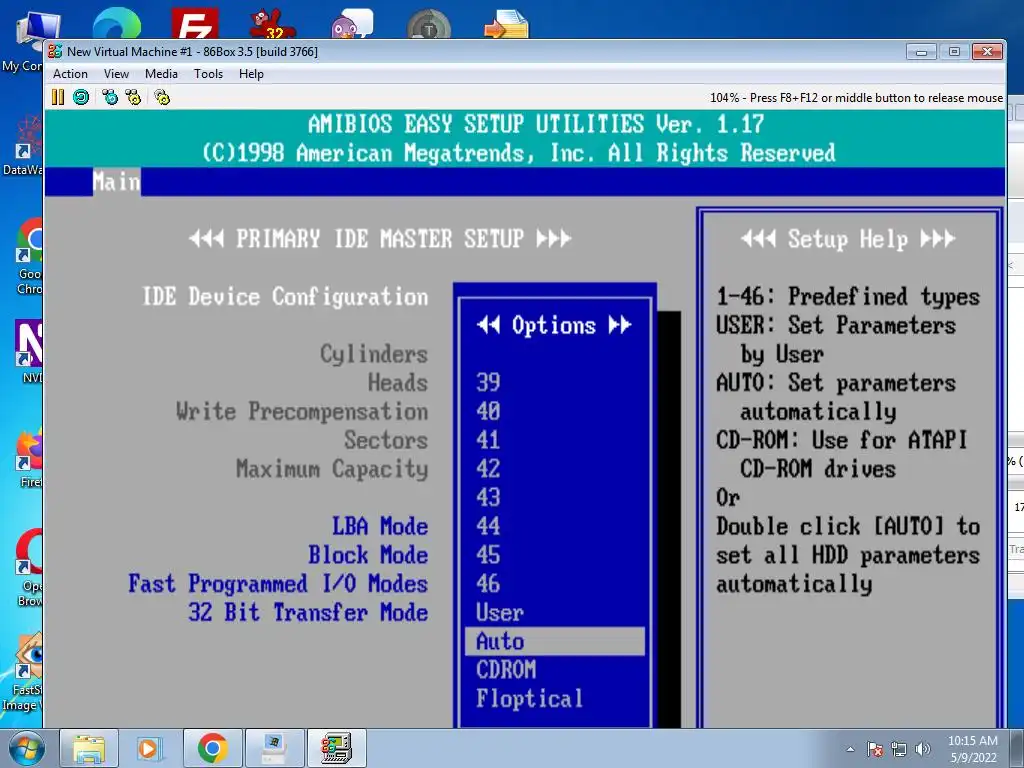Click the Primary IDE Master Setup heading
The image size is (1024, 768).
[380, 238]
